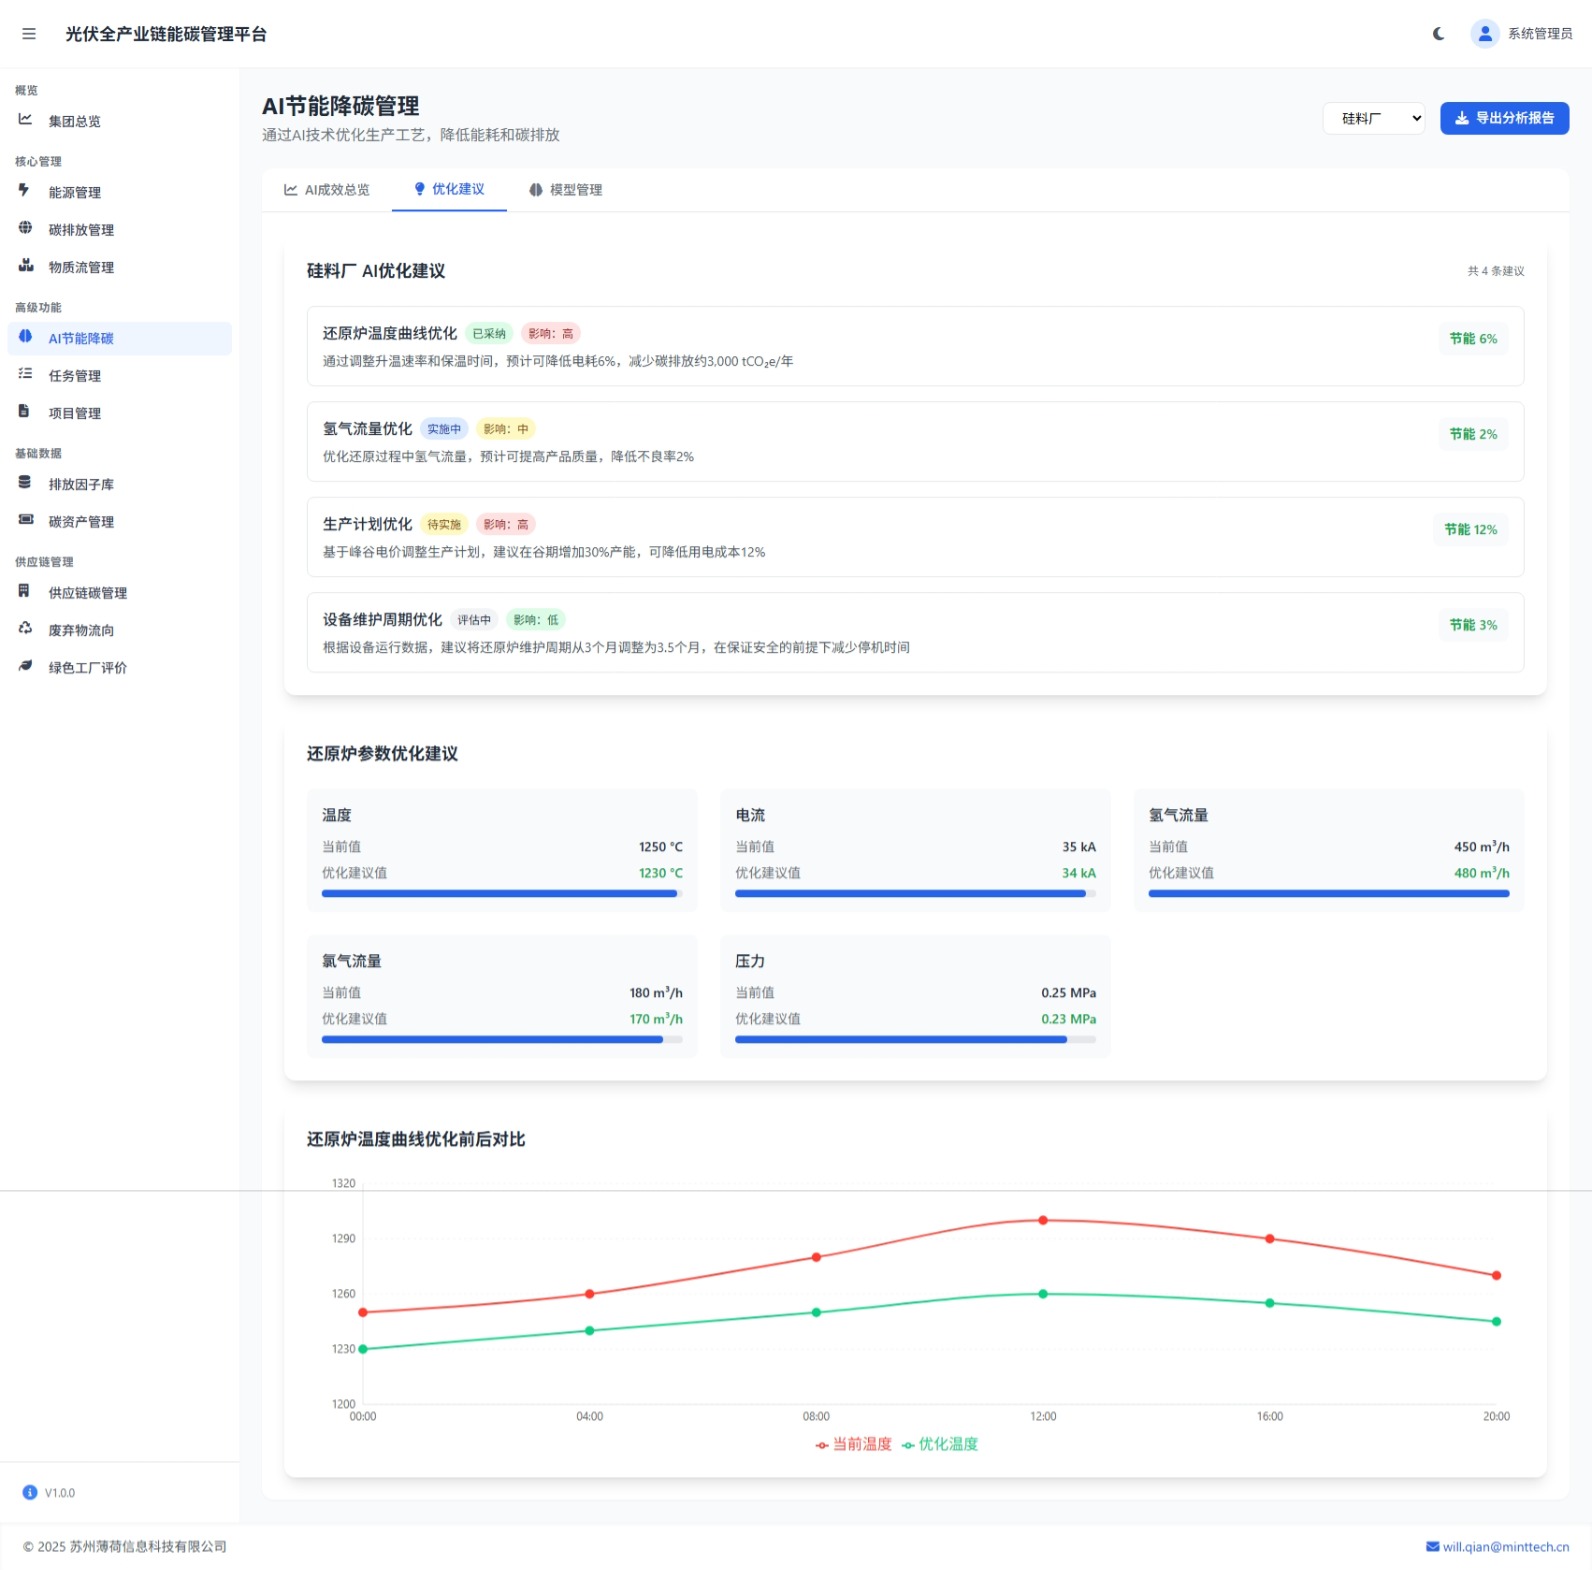Click the system administrator avatar icon

coord(1484,34)
